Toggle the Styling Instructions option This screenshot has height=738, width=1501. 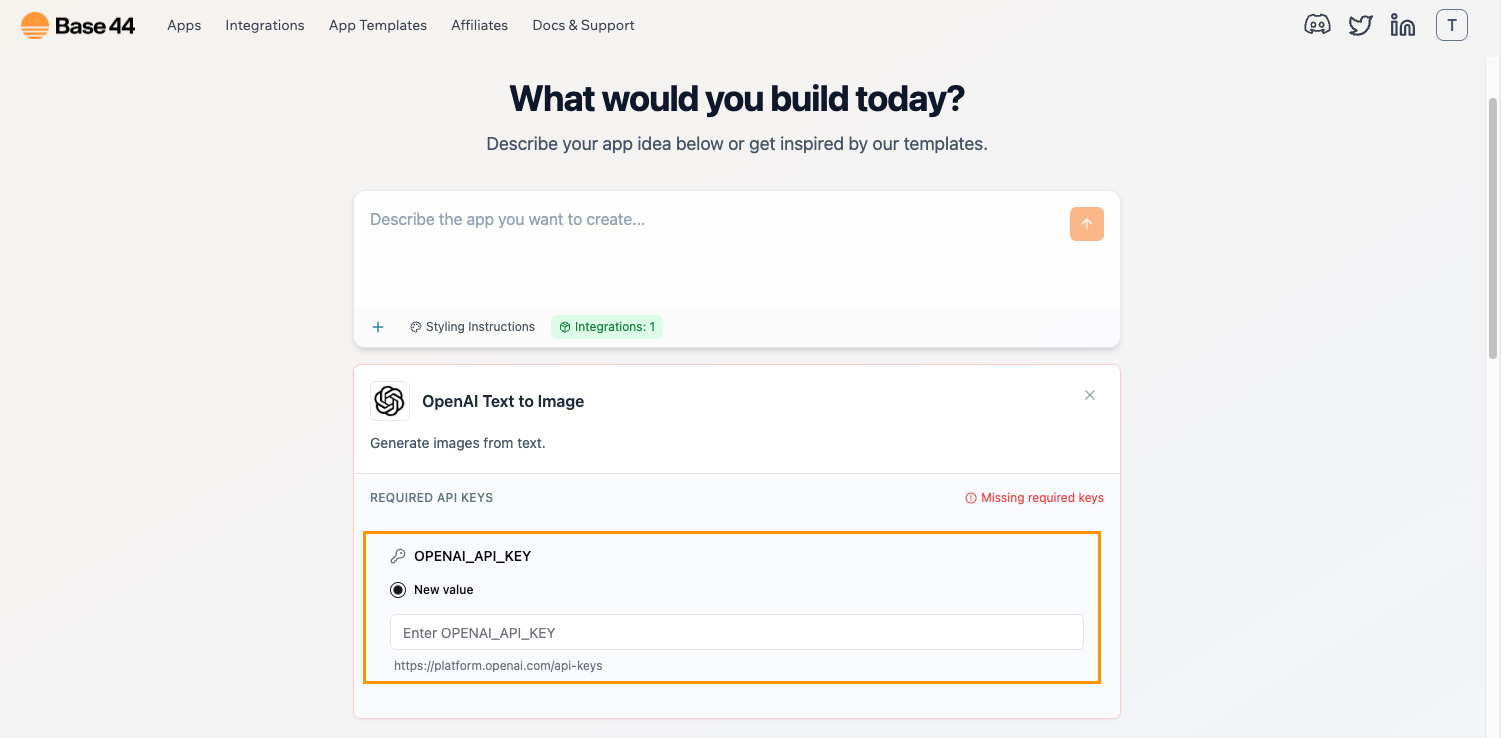(x=471, y=326)
